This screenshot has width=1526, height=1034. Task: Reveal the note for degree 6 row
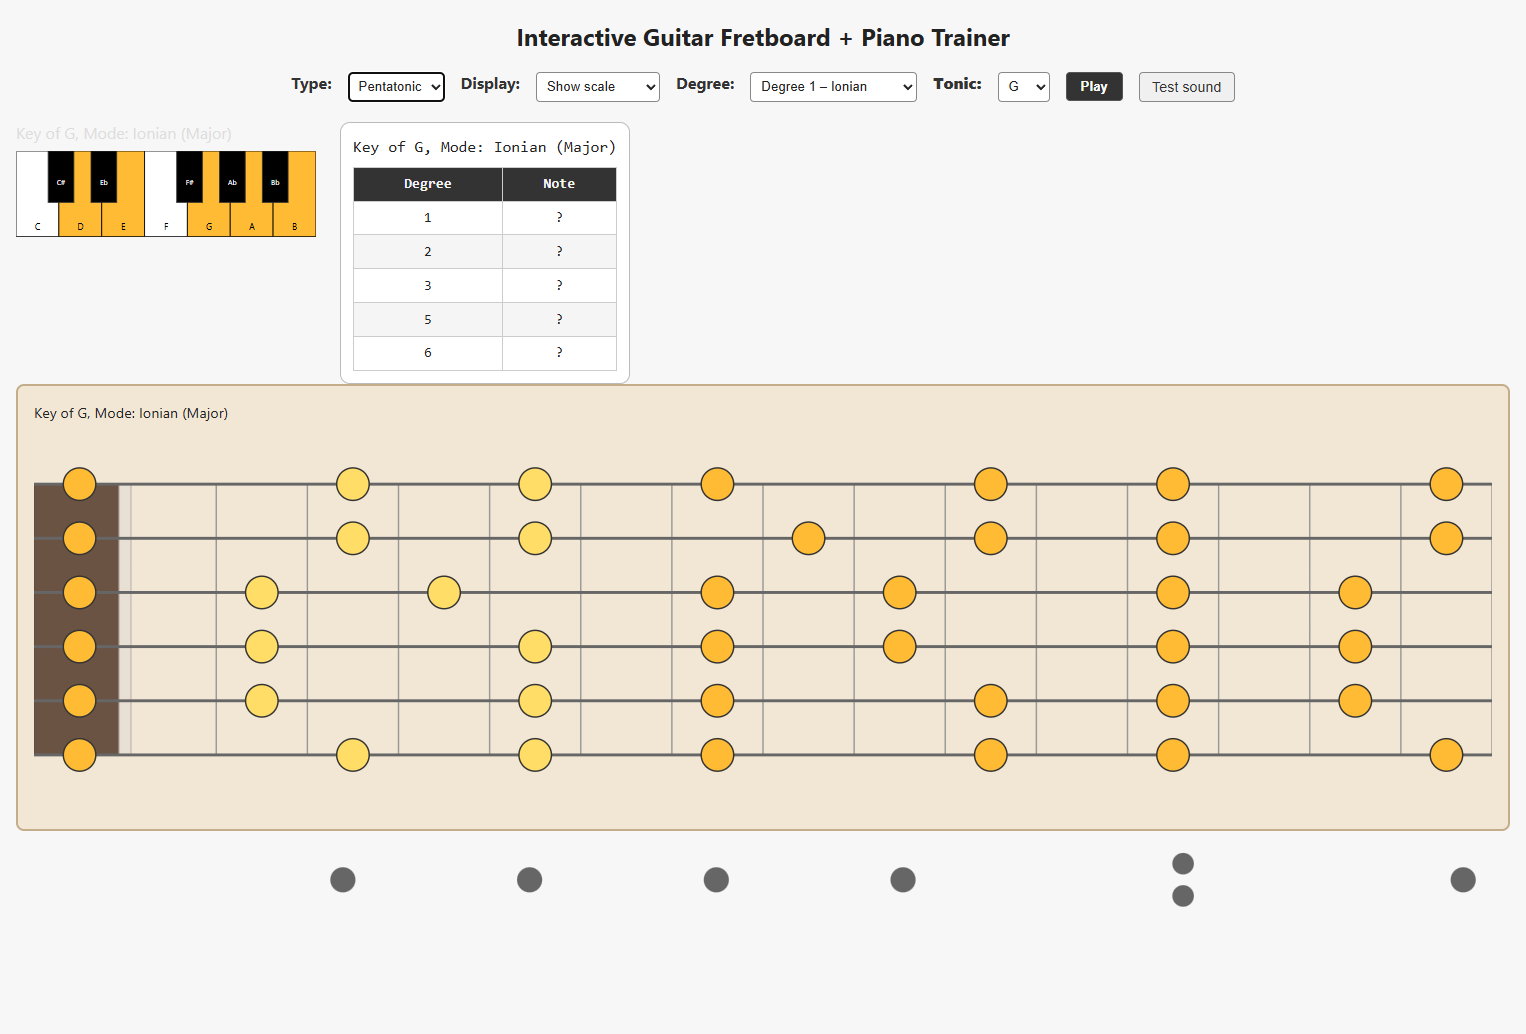tap(559, 353)
